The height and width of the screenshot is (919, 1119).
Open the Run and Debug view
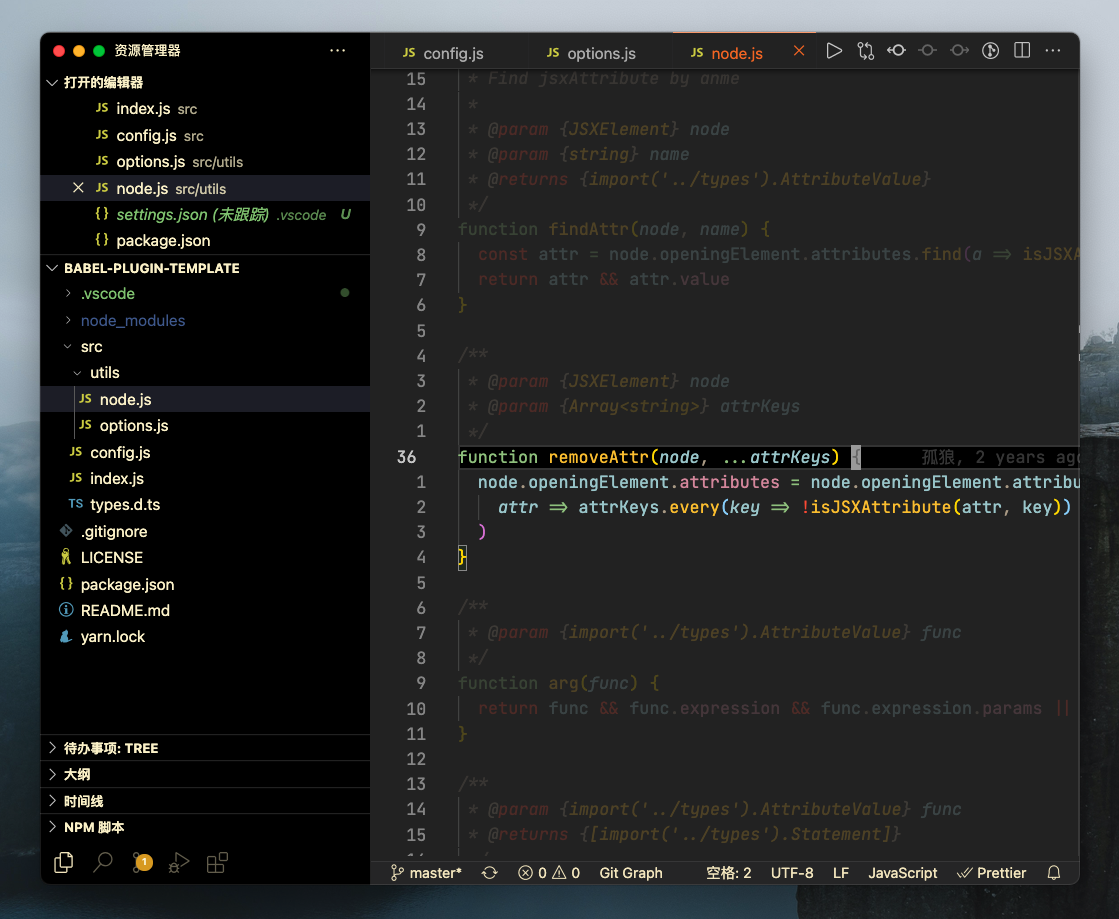(178, 863)
